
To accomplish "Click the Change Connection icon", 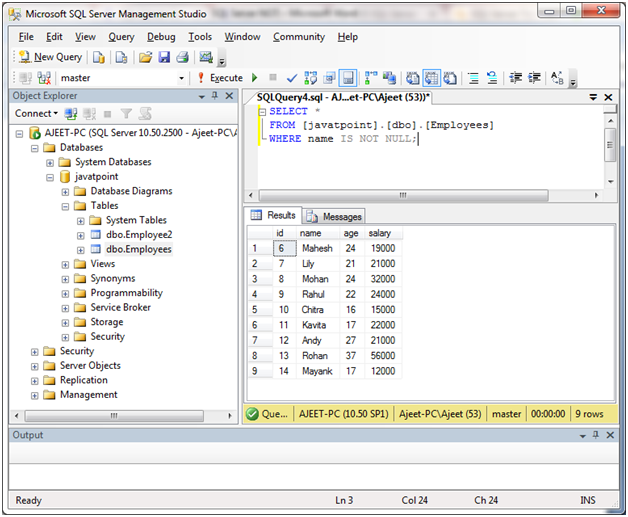I will (44, 78).
